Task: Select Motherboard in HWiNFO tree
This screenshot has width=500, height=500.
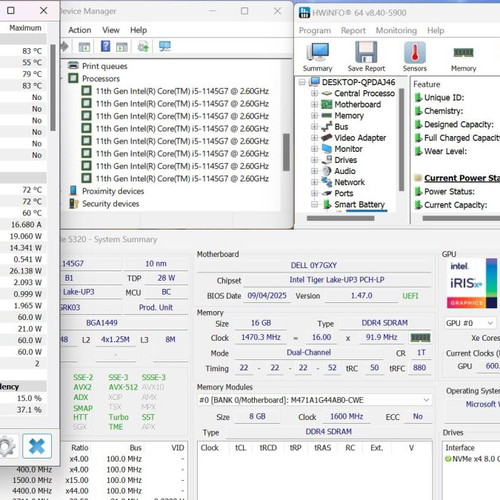Action: point(357,104)
